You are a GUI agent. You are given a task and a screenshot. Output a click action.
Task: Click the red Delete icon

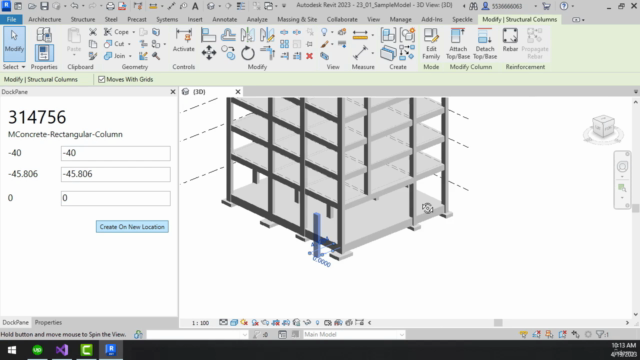(x=309, y=56)
